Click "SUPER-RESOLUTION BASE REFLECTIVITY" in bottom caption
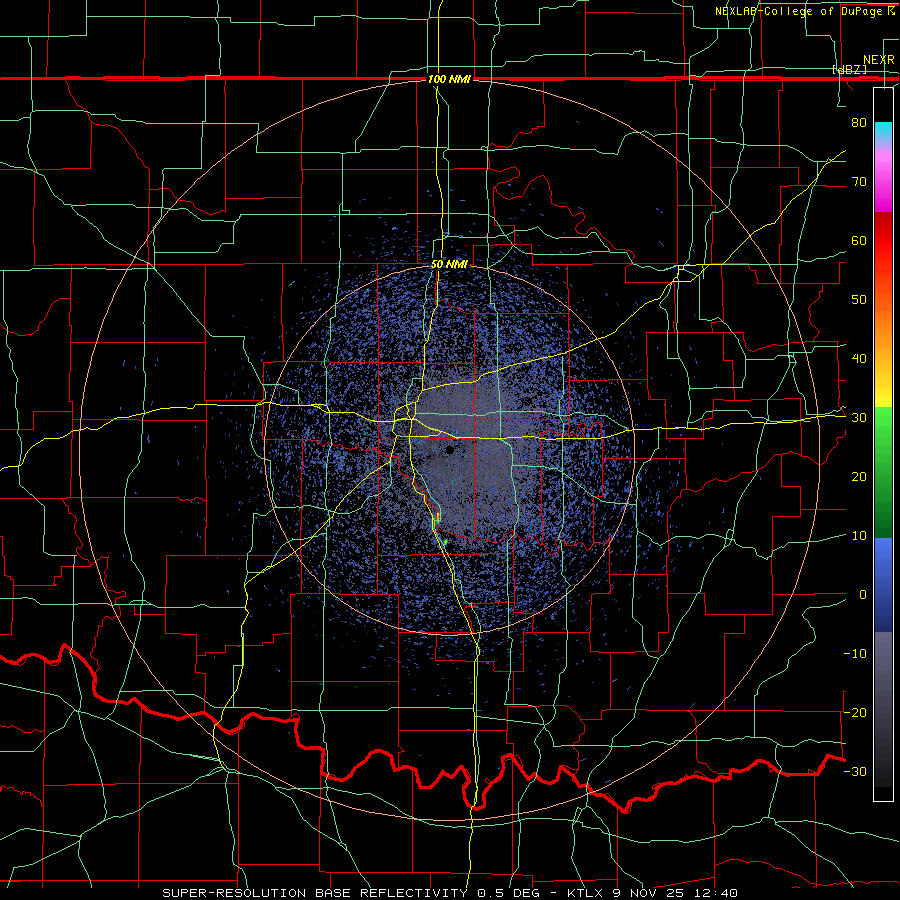This screenshot has height=900, width=900. pos(315,893)
